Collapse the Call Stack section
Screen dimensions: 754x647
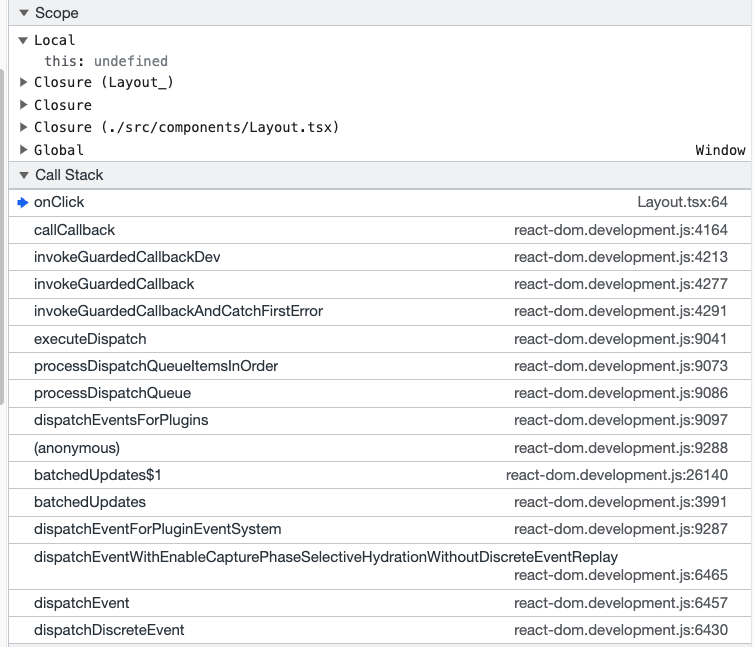24,175
